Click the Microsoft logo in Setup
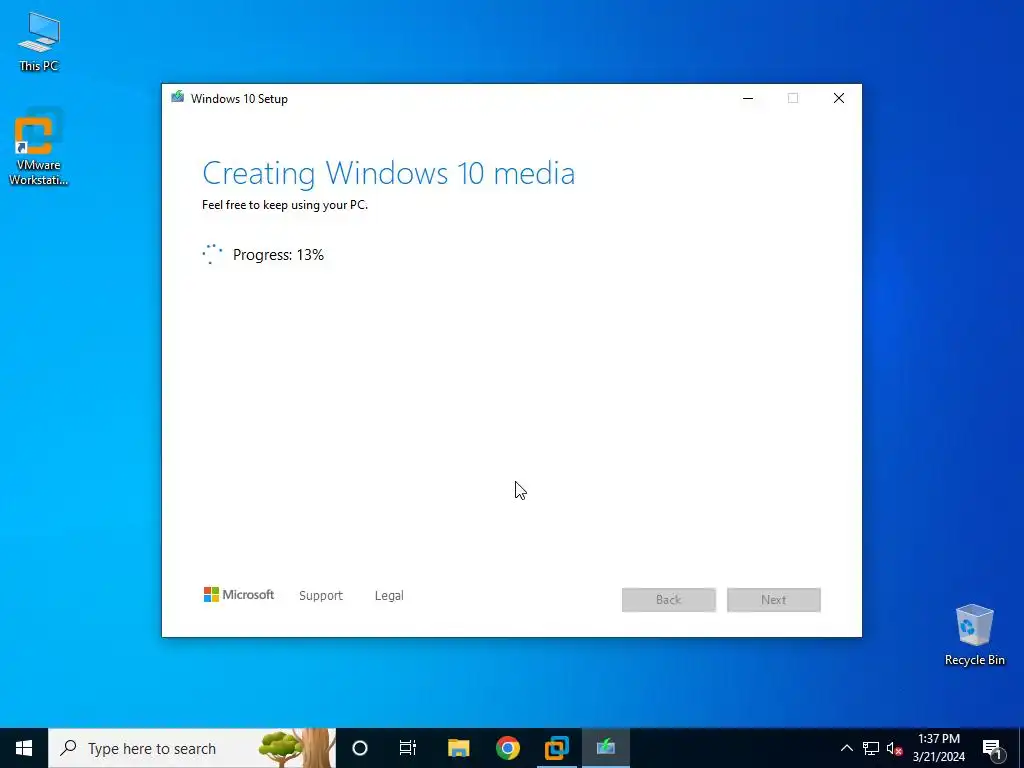This screenshot has width=1024, height=768. point(239,594)
